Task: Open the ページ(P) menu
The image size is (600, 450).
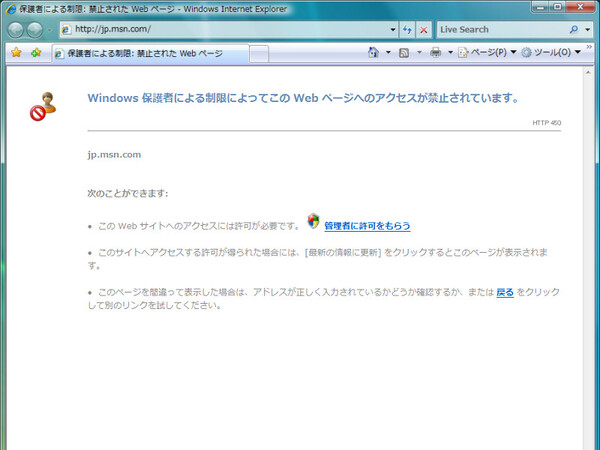Action: (x=487, y=52)
